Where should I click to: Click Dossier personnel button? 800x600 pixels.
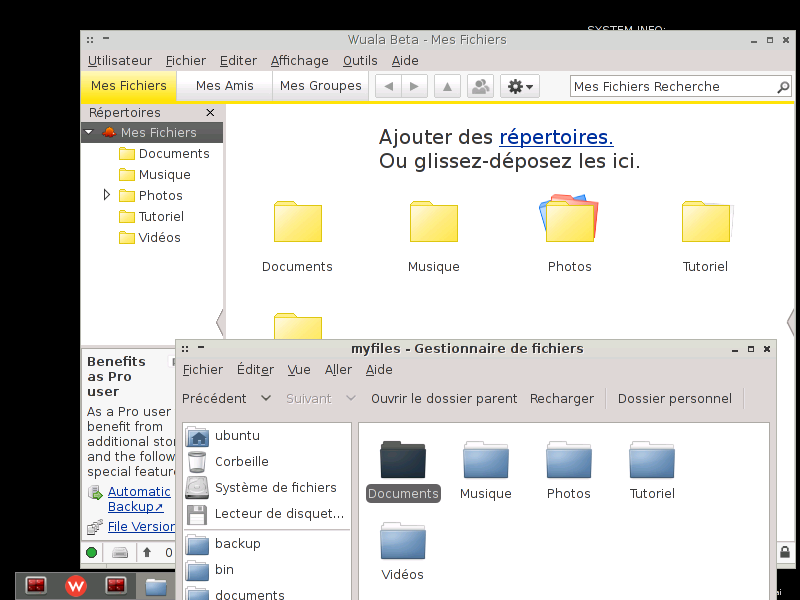674,398
